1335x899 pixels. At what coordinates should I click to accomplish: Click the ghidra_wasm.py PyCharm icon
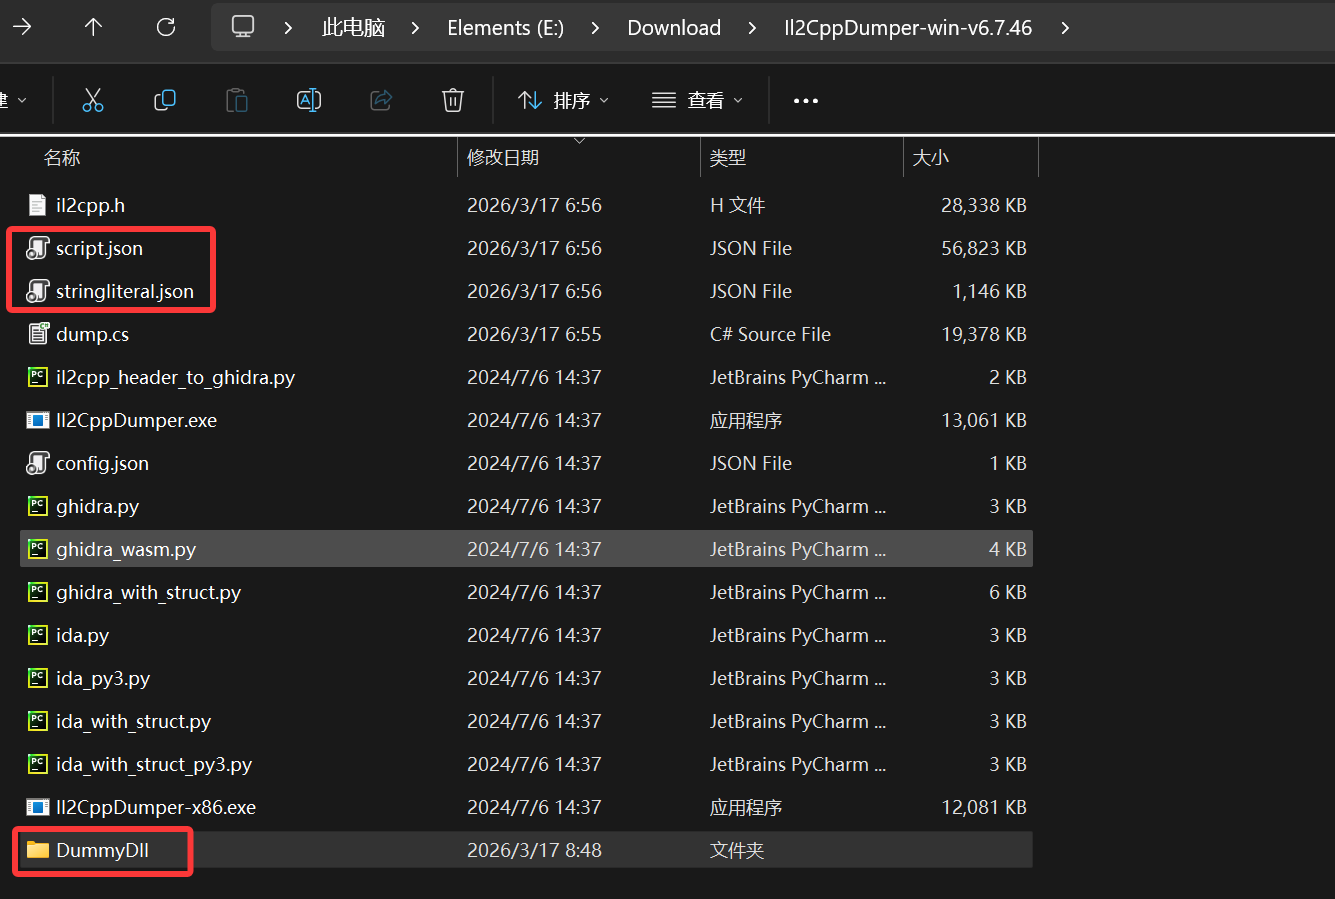coord(38,549)
